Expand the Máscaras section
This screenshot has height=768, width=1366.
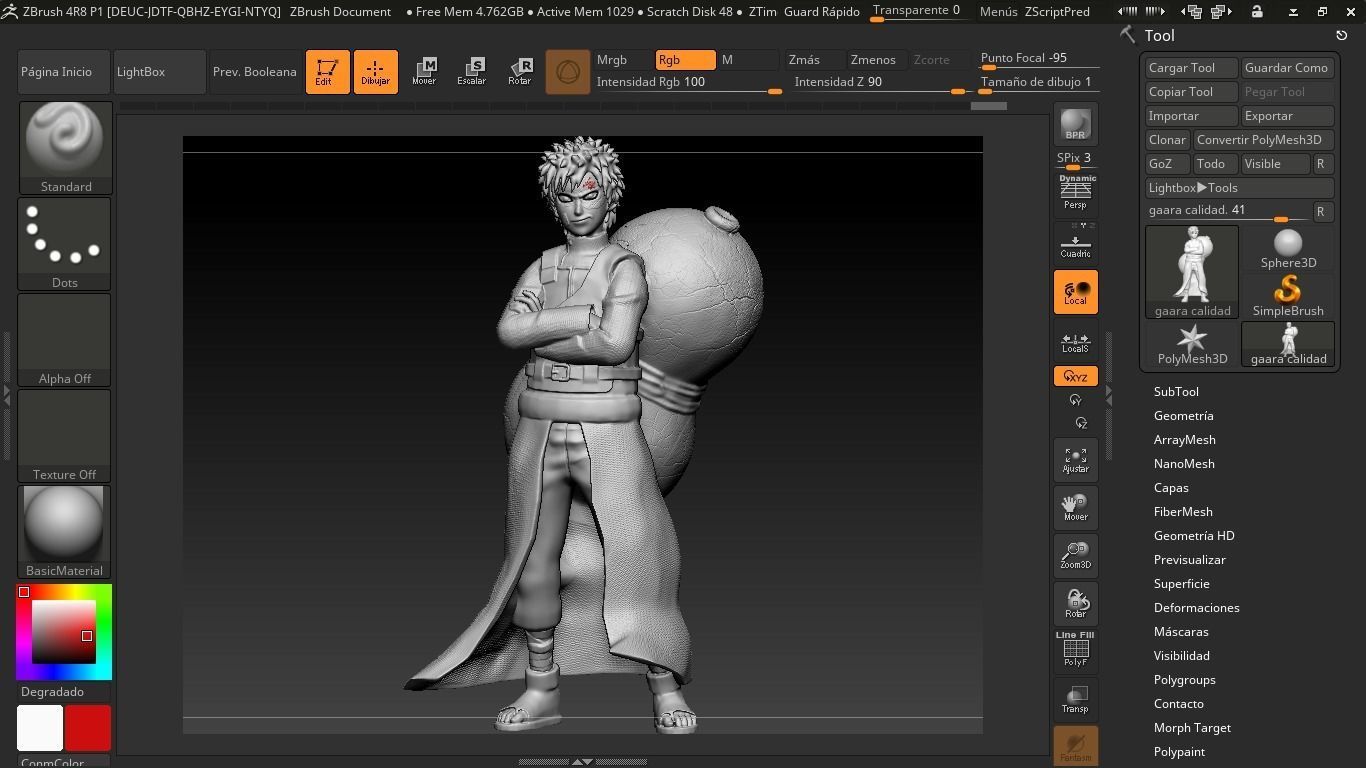tap(1181, 632)
